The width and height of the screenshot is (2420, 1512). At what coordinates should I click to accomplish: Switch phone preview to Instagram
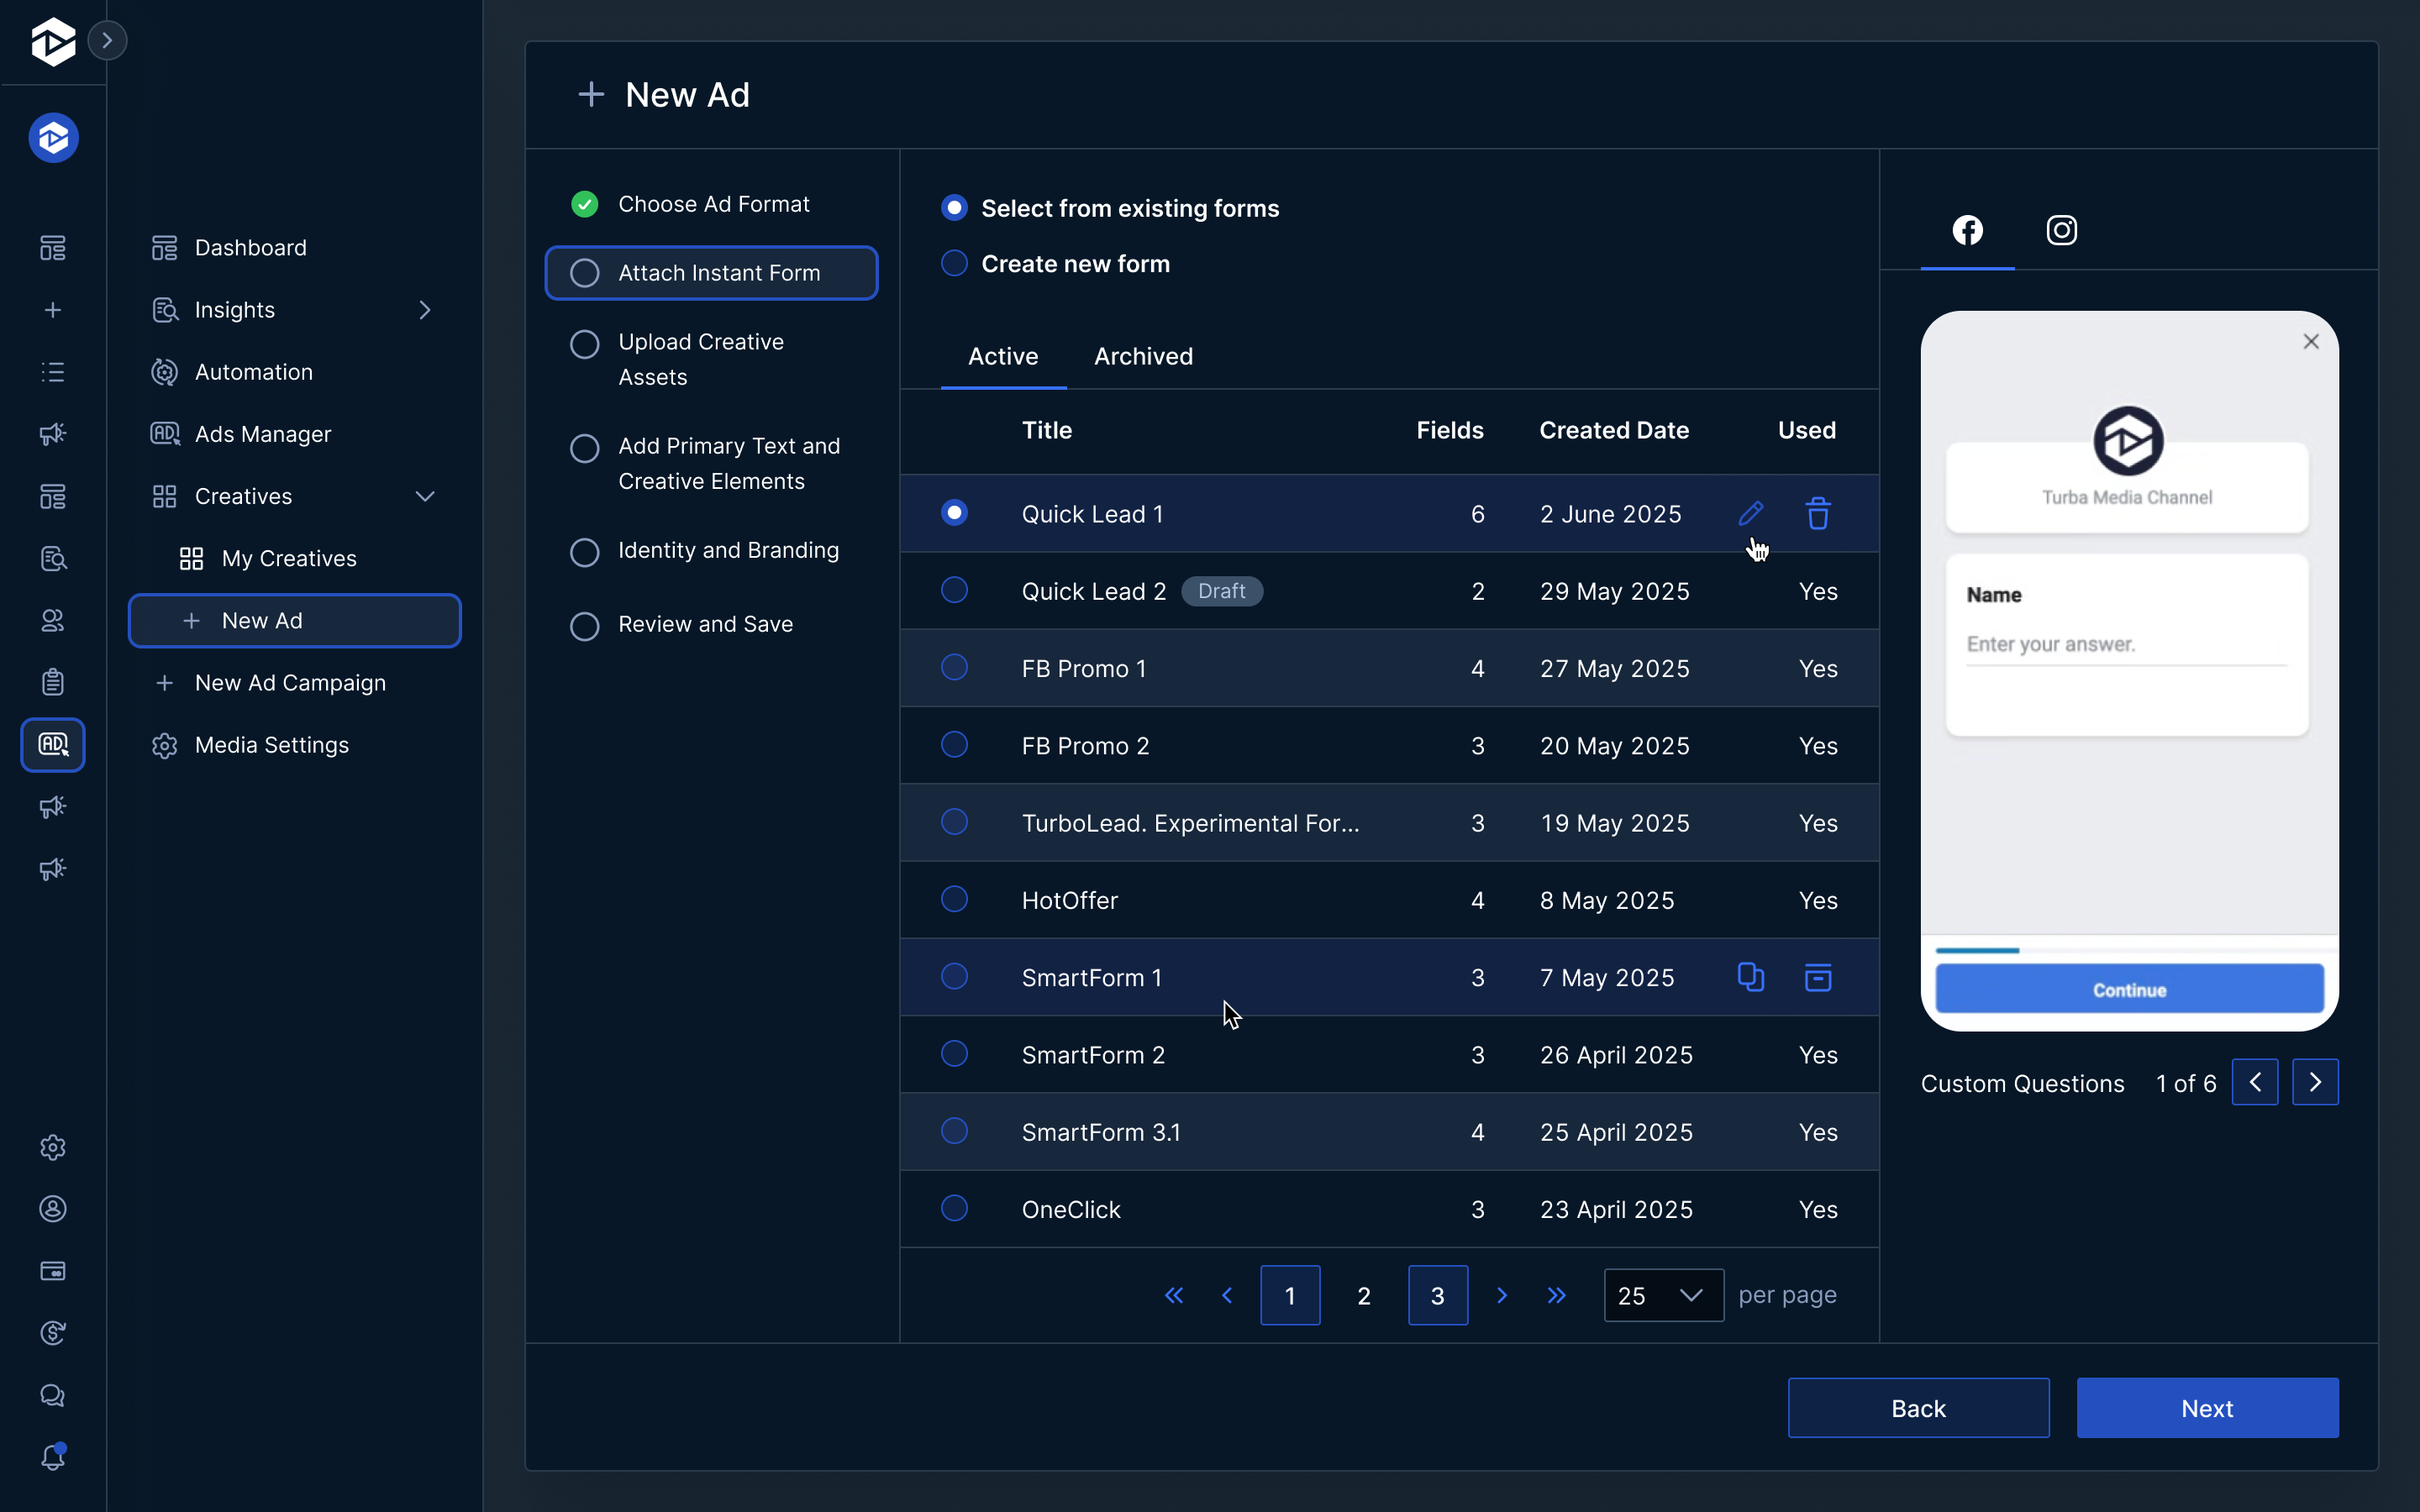(2062, 230)
